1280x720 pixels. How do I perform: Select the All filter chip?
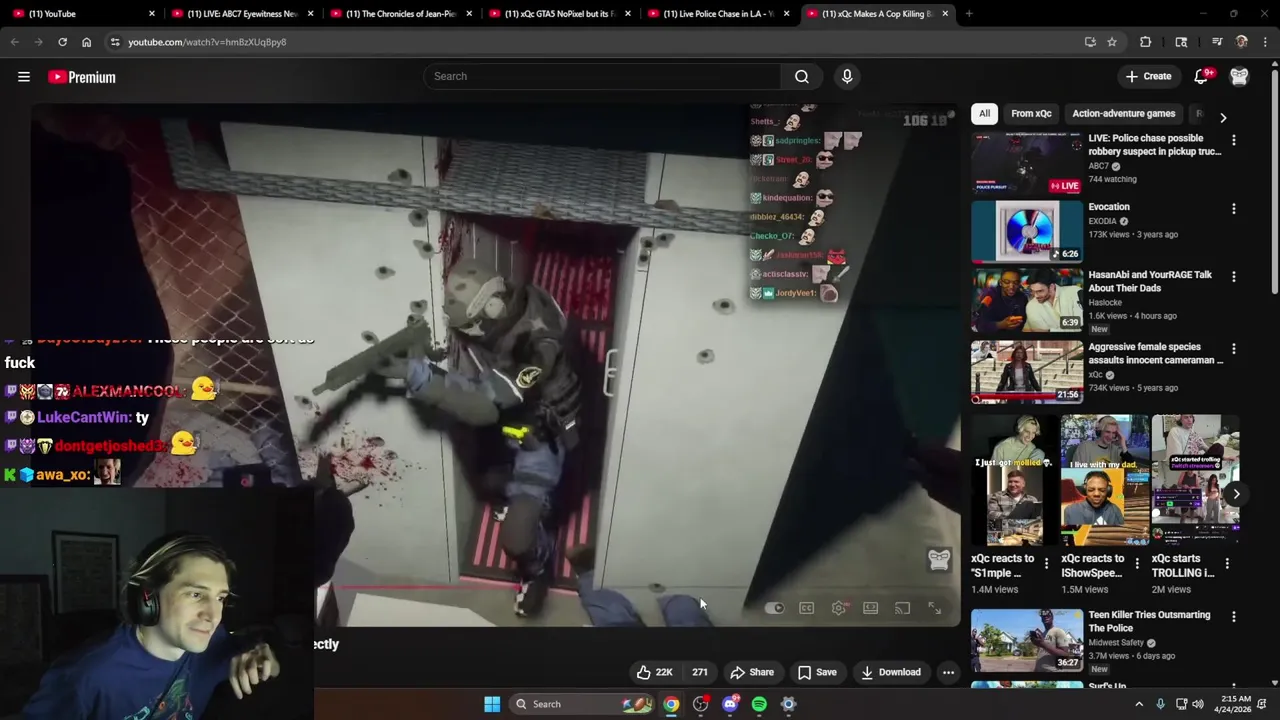pyautogui.click(x=984, y=114)
